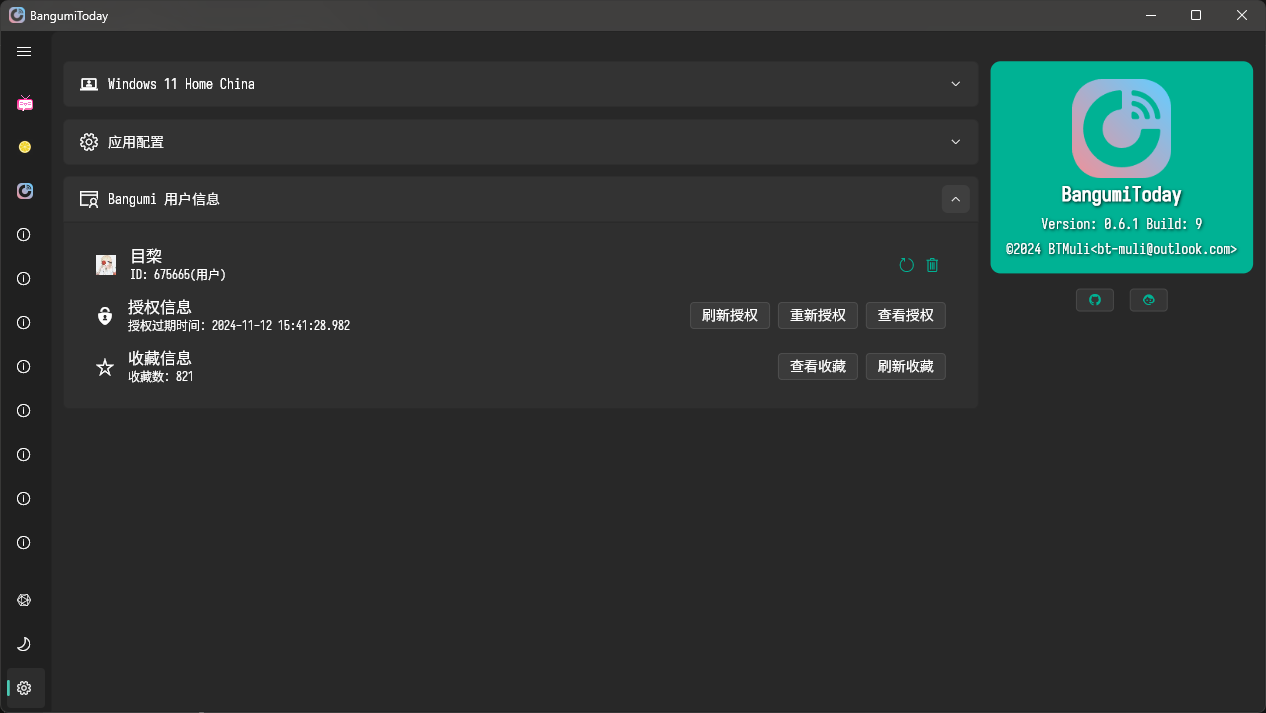Screen dimensions: 1266x713
Task: Click the computer icon beside Windows 11
Action: coord(89,84)
